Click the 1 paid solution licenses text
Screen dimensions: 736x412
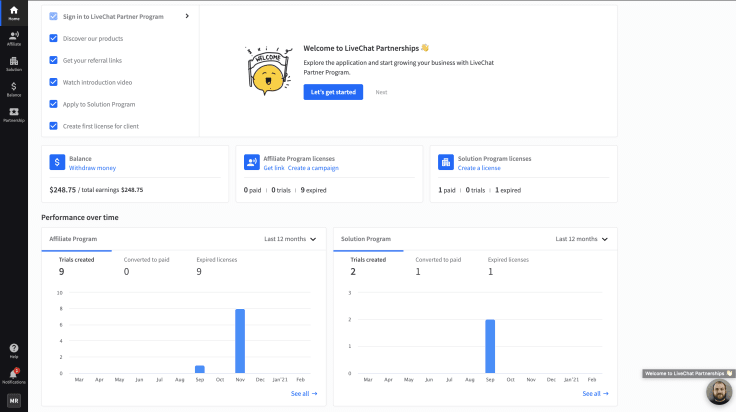447,190
